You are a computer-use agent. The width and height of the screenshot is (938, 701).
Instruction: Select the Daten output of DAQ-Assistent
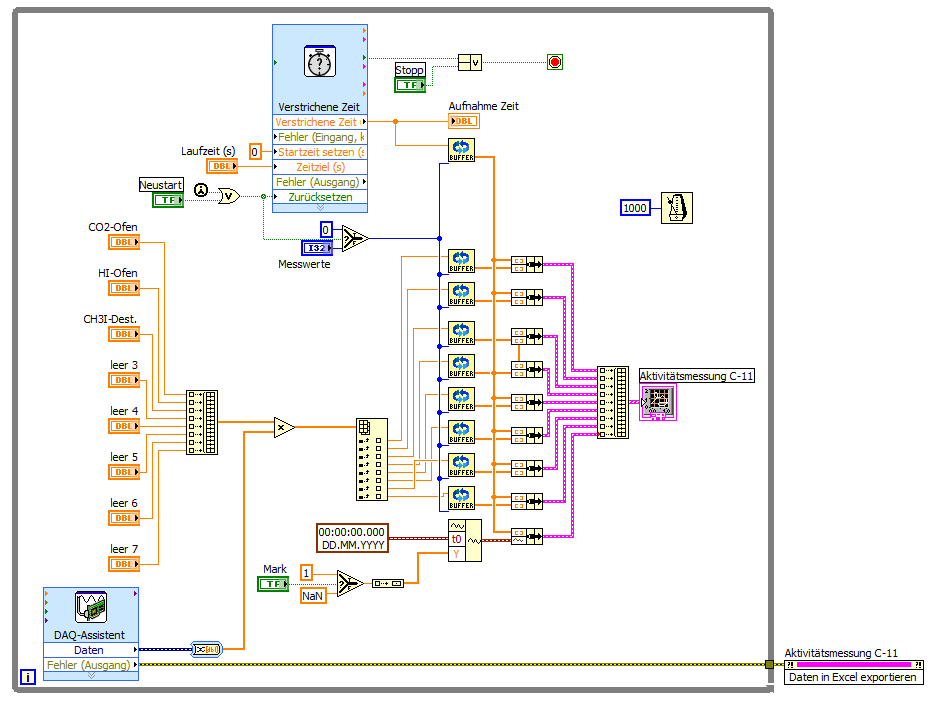tap(91, 650)
